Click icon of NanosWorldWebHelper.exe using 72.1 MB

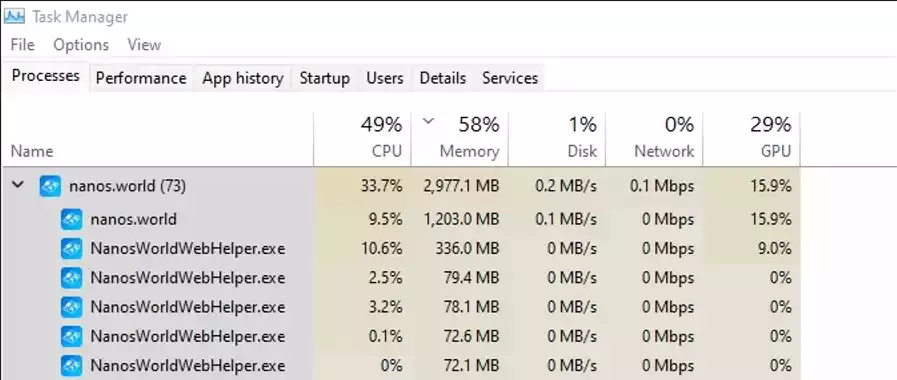(72, 366)
